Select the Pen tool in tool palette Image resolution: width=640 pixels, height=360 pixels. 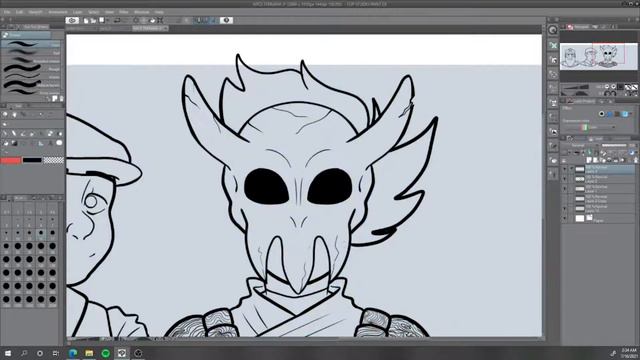pyautogui.click(x=5, y=133)
